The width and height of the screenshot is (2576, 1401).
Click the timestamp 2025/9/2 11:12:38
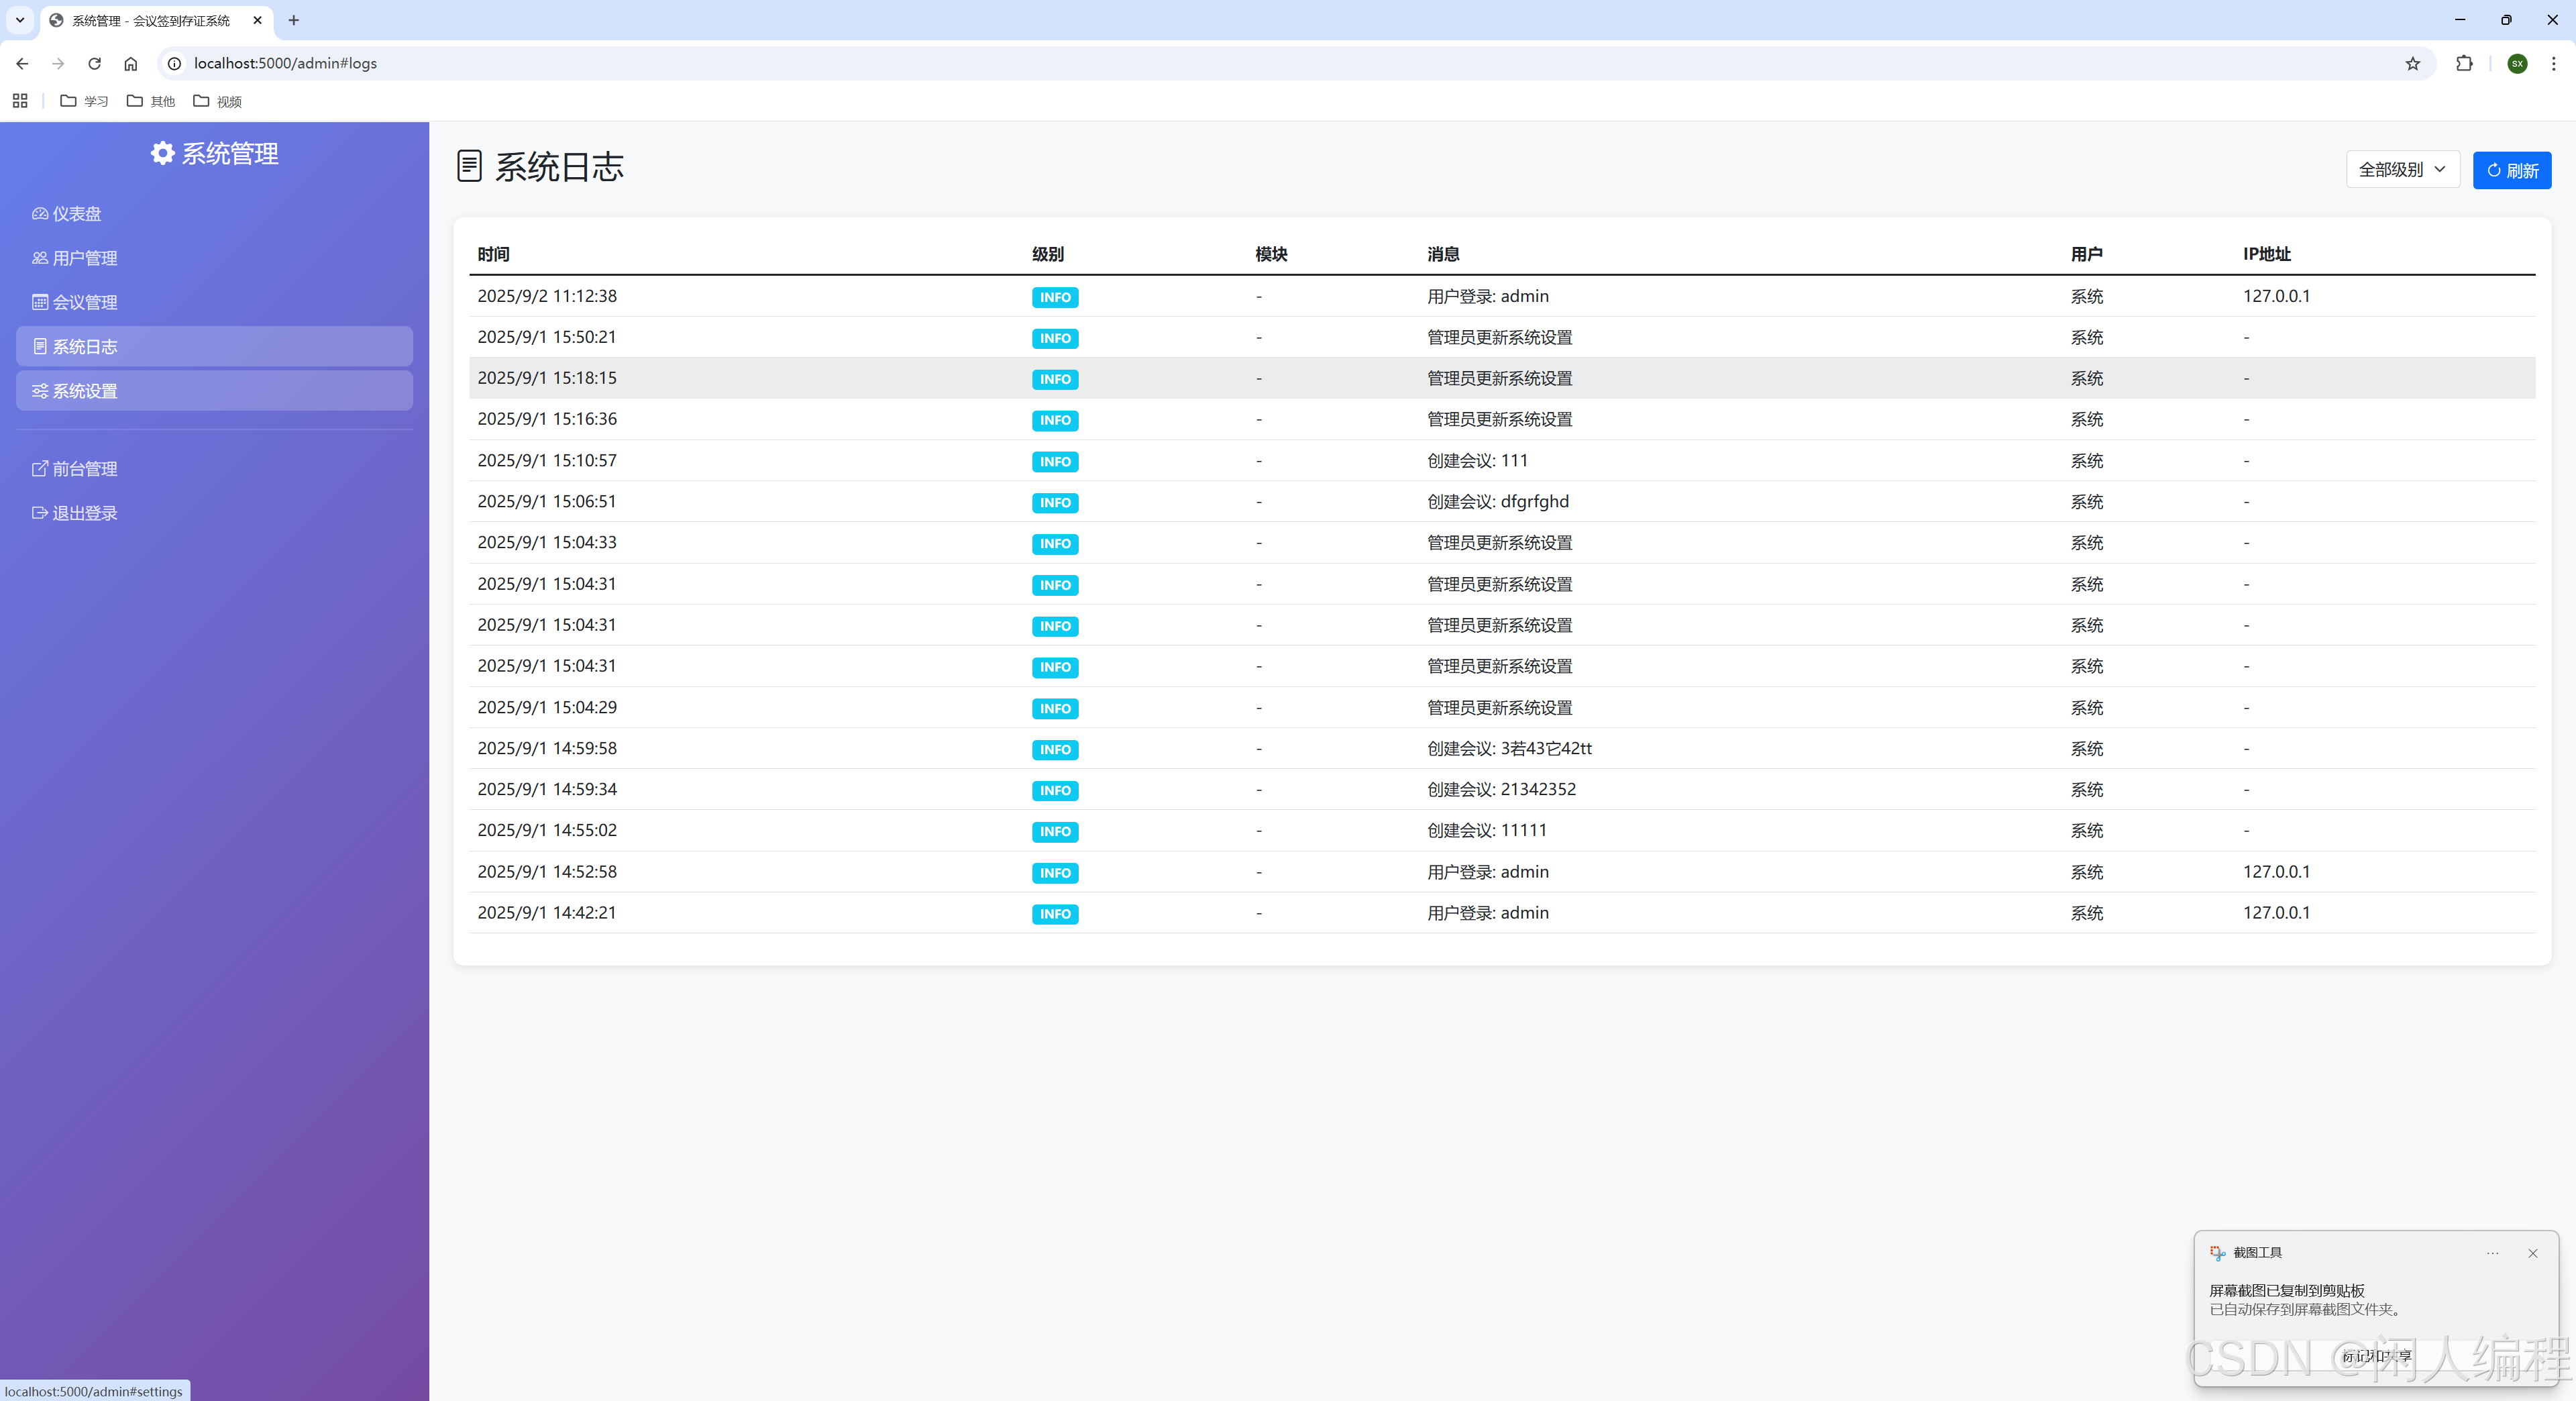(x=547, y=296)
